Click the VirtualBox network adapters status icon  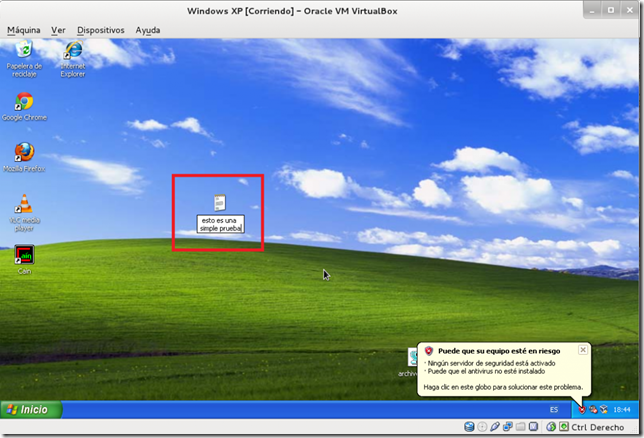click(x=508, y=427)
